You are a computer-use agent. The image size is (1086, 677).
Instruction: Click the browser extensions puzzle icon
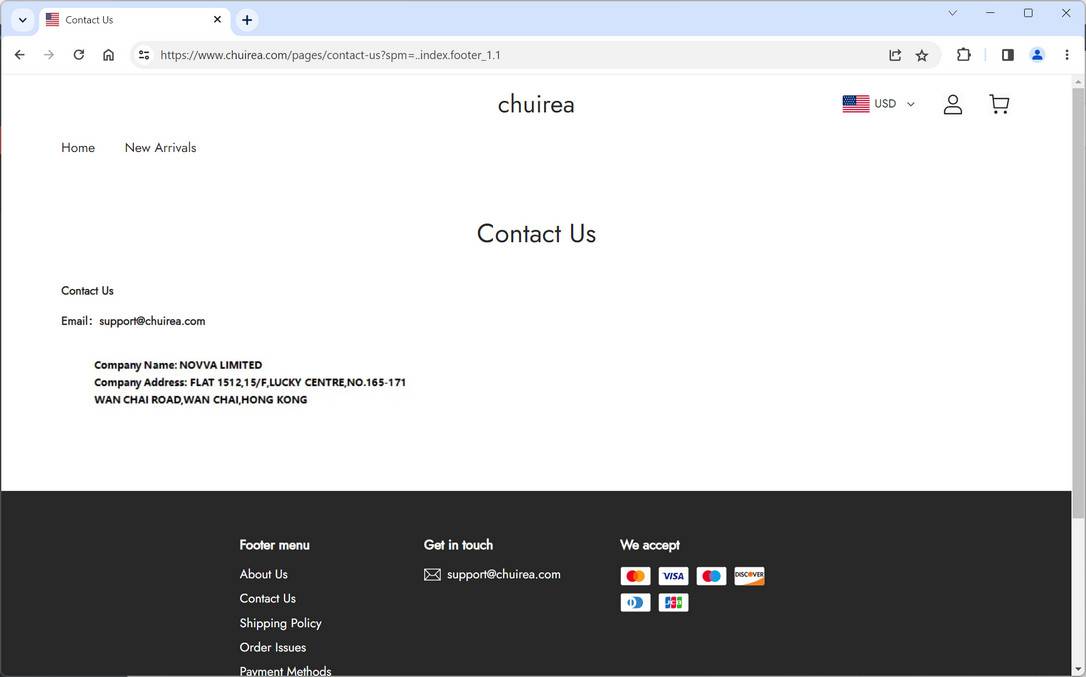(963, 55)
